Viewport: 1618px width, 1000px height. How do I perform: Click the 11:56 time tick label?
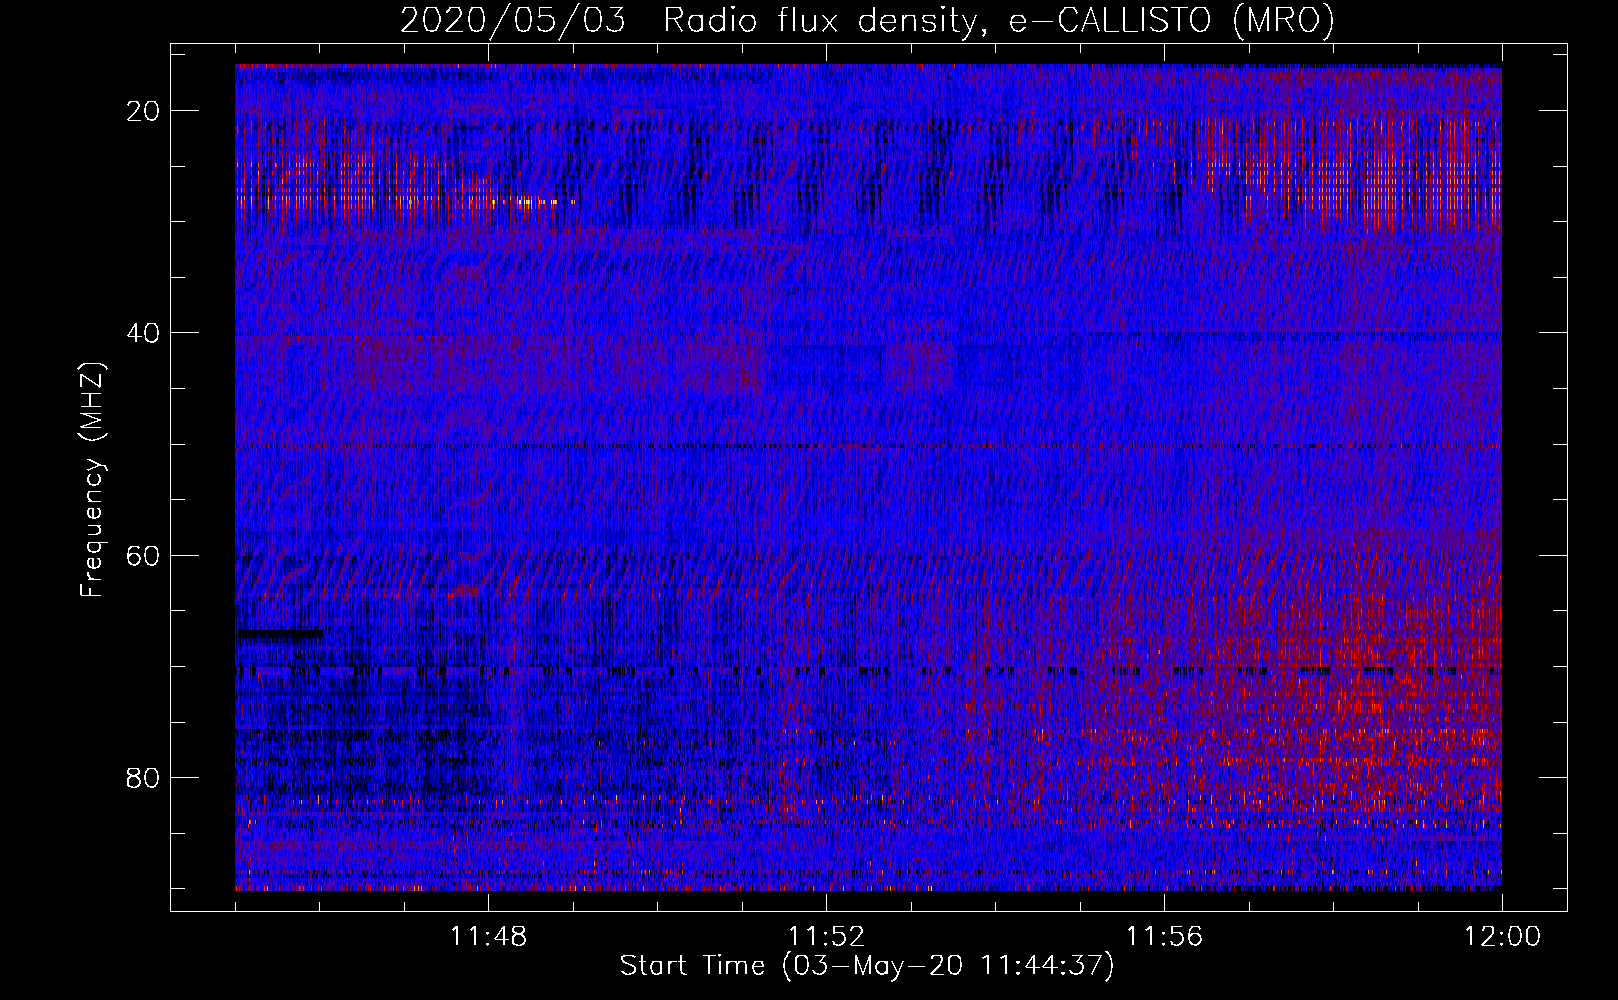(x=1164, y=937)
